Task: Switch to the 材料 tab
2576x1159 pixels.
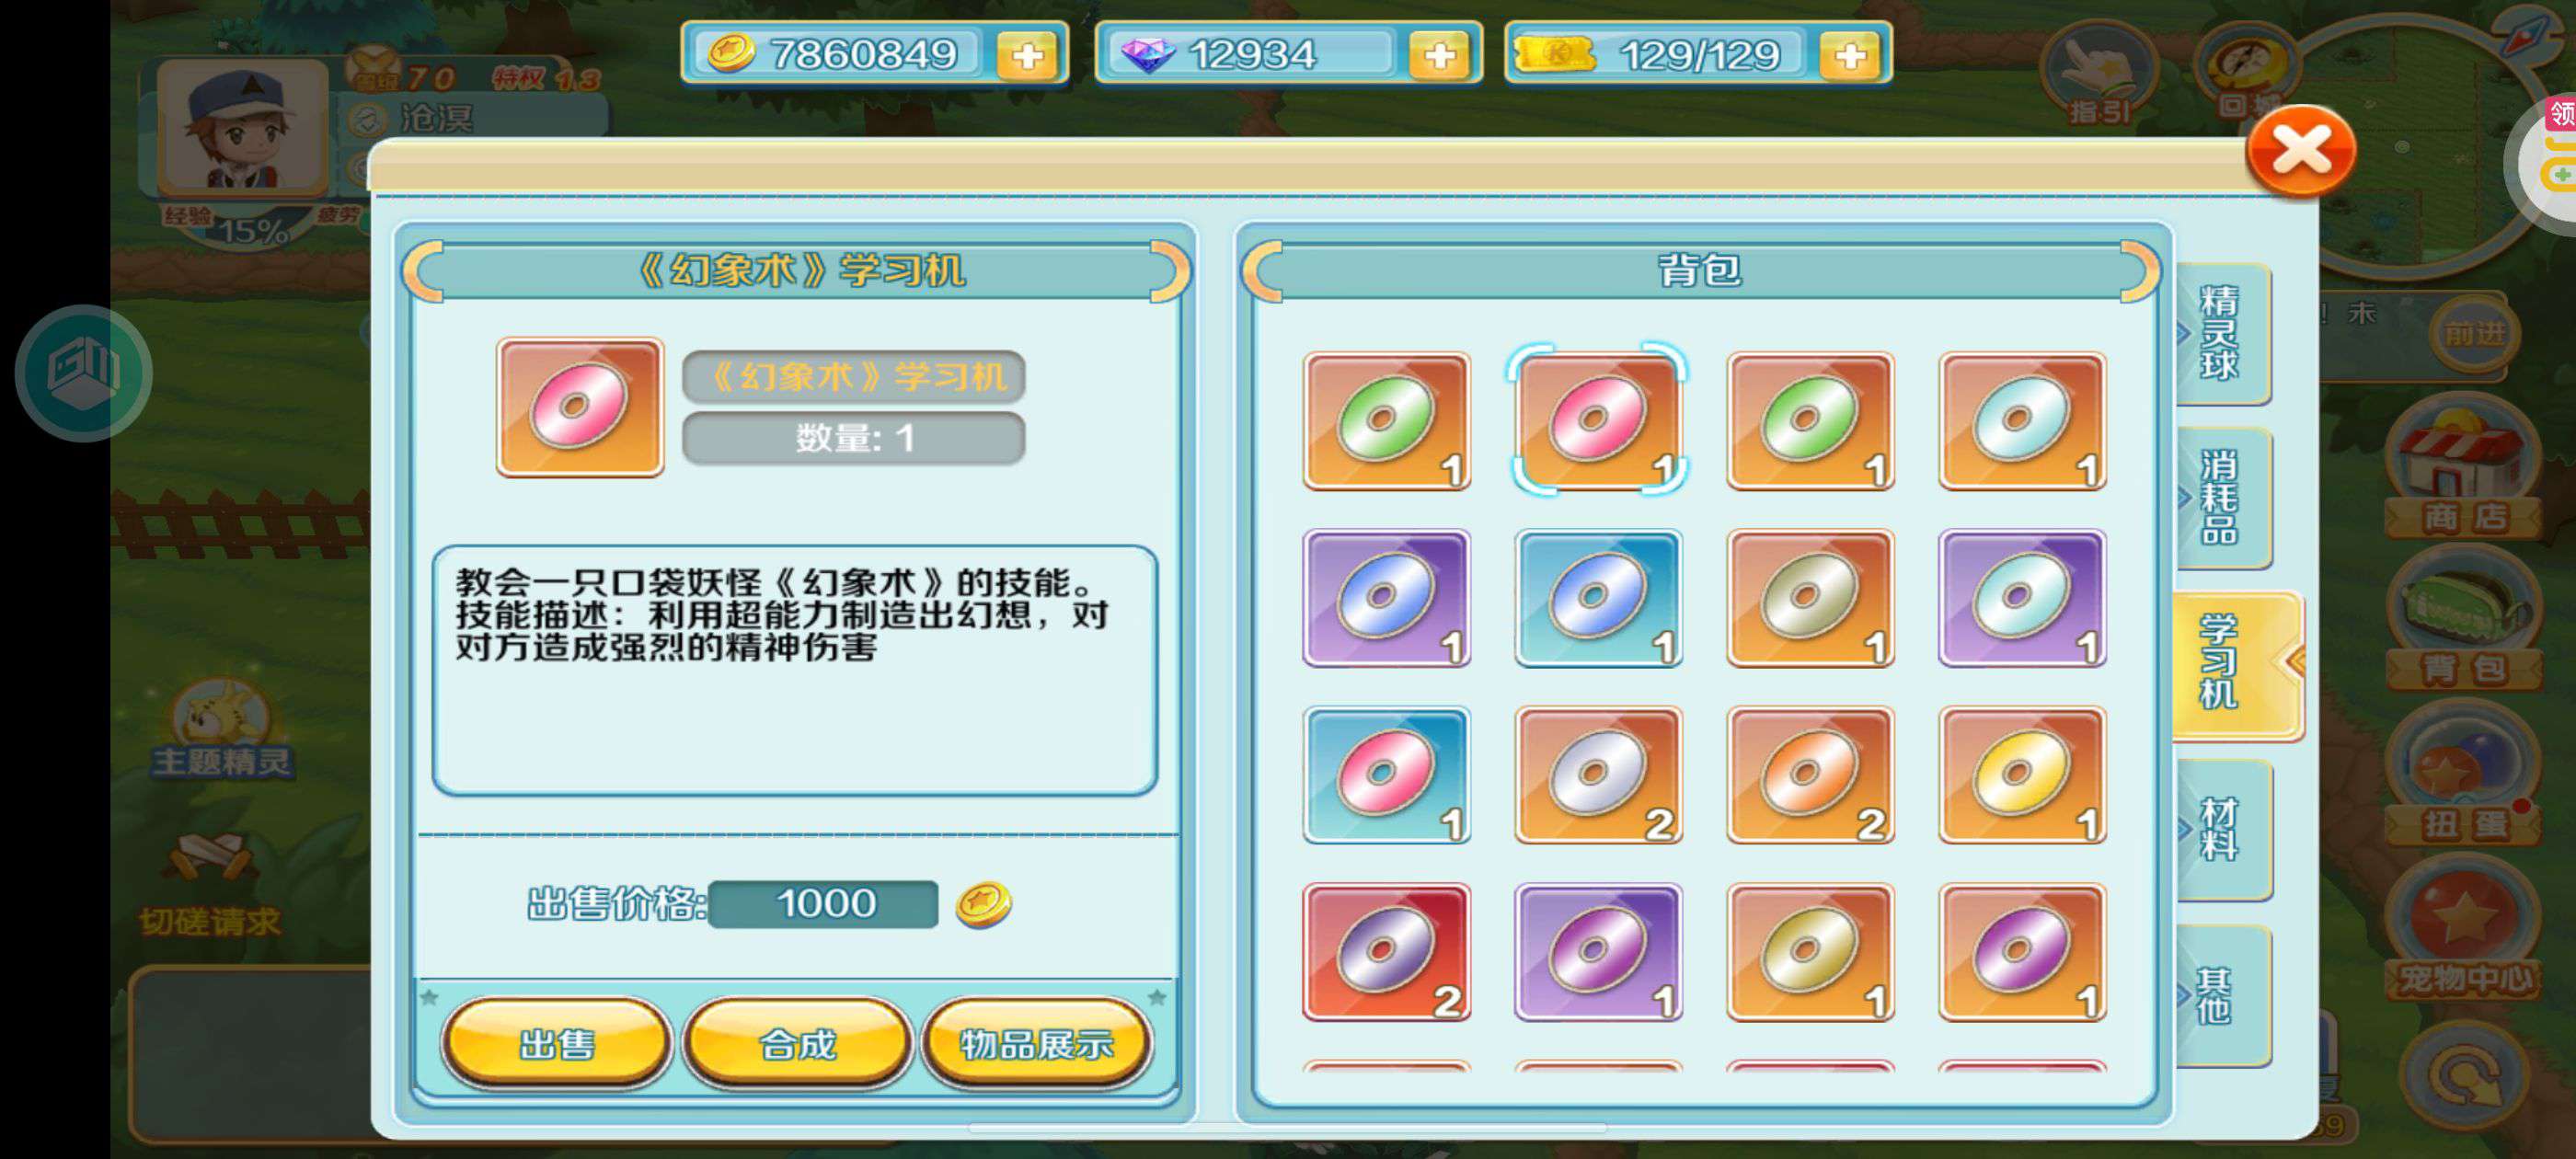Action: (x=2222, y=830)
